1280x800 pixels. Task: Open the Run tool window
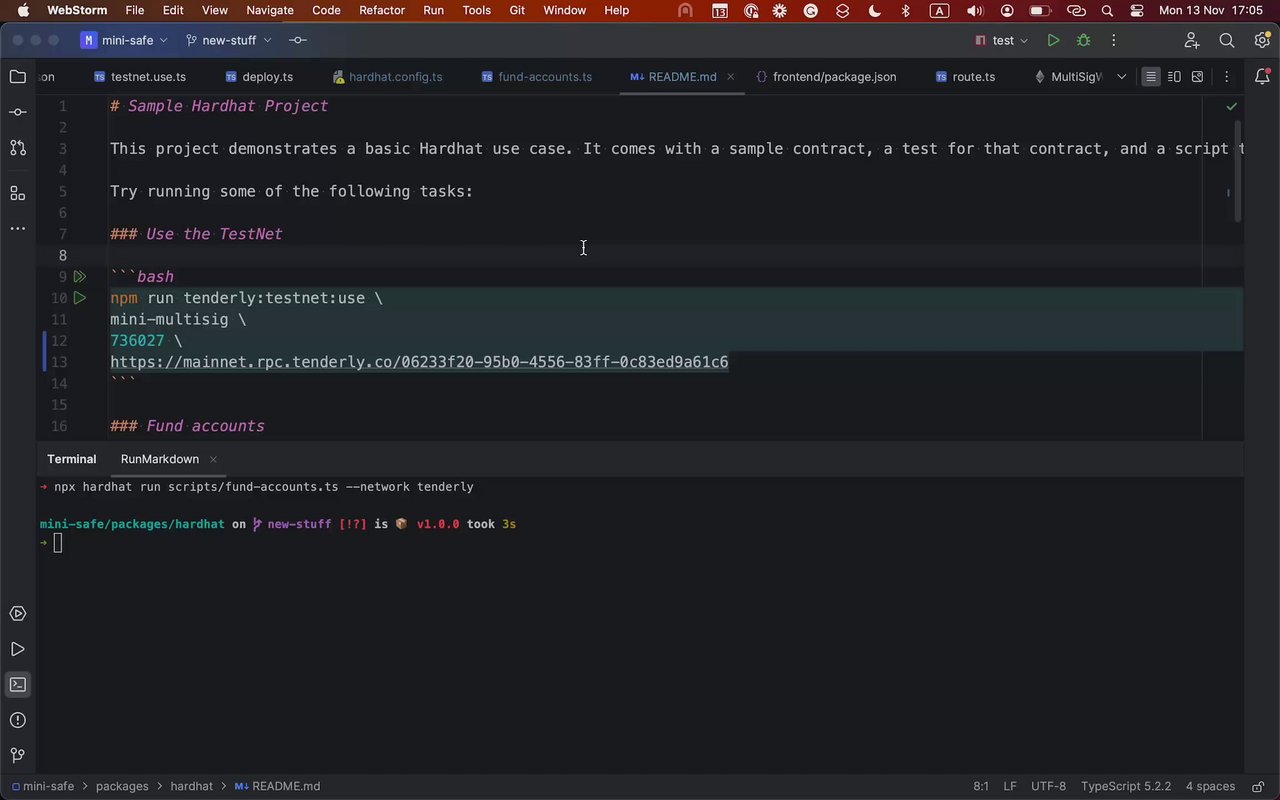(17, 649)
